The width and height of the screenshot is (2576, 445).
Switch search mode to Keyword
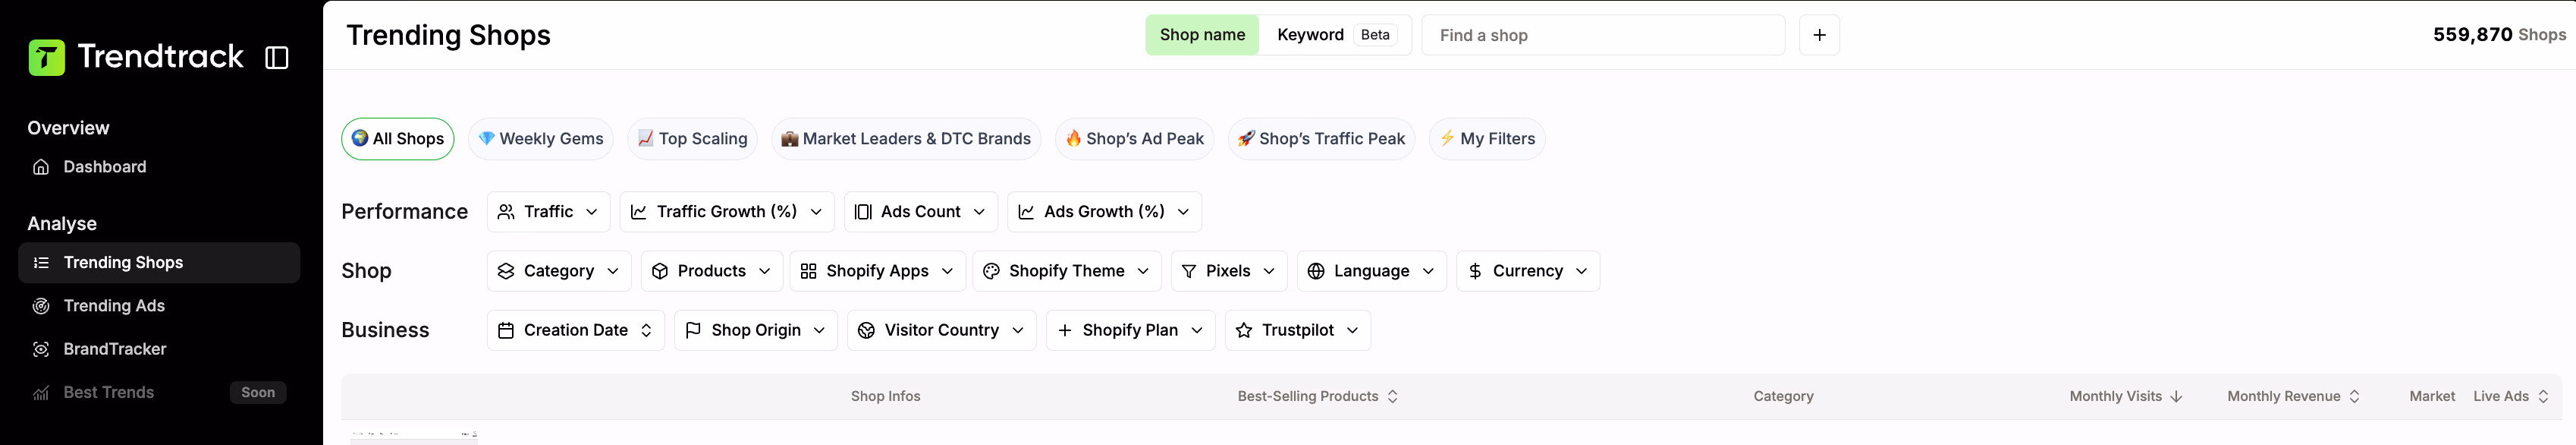pos(1310,35)
